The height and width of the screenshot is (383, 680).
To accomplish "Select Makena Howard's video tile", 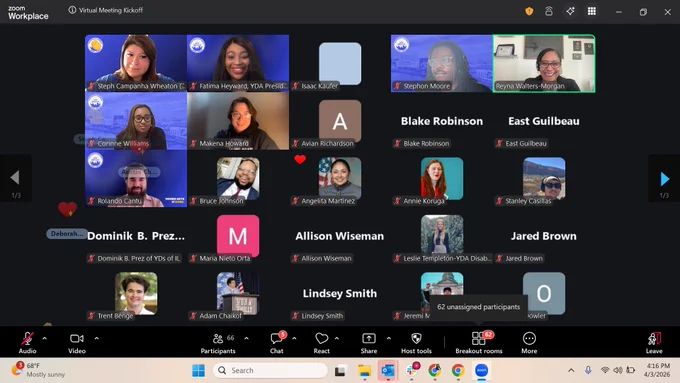I will click(238, 121).
